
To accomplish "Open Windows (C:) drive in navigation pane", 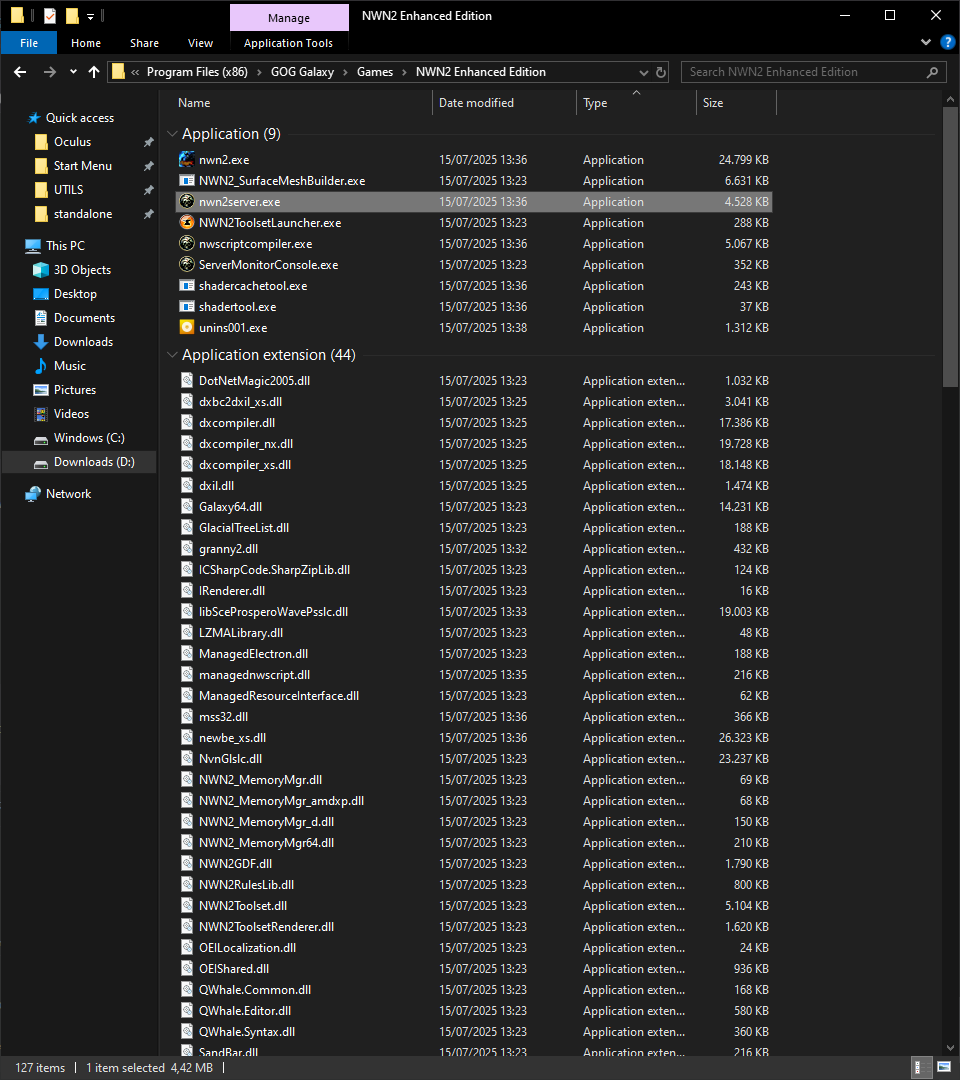I will click(89, 438).
